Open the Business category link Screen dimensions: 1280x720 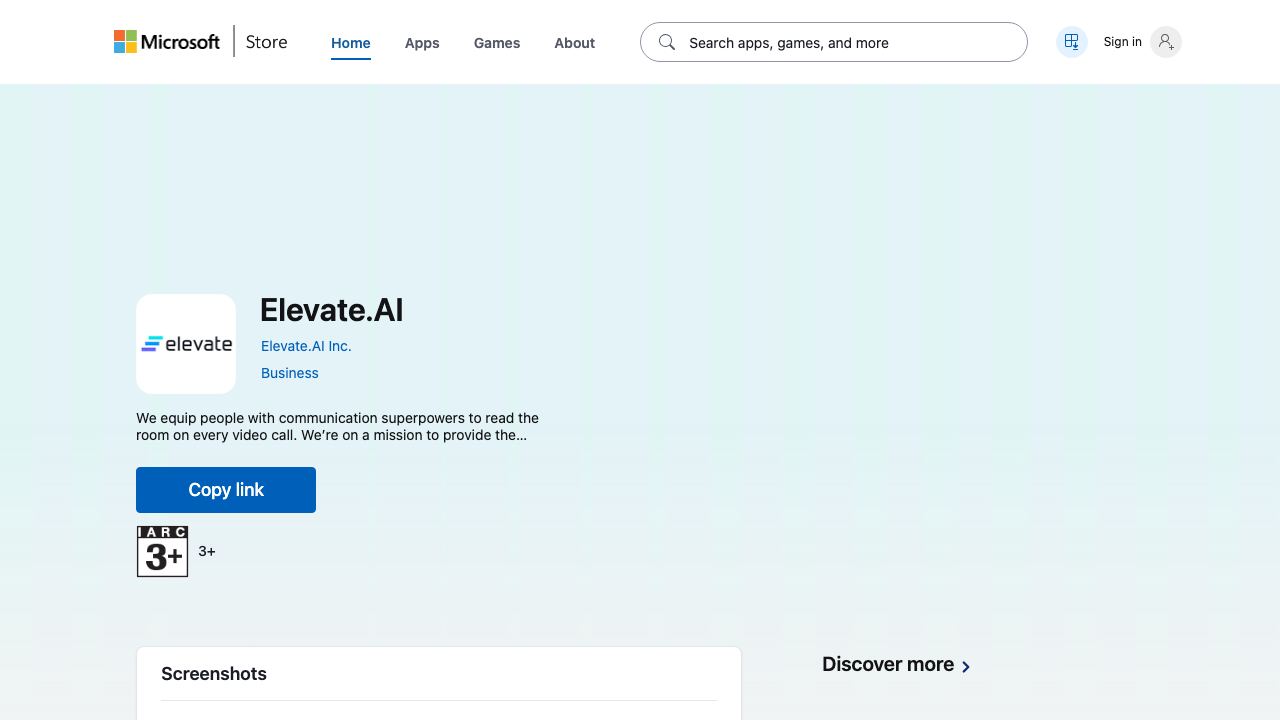click(290, 373)
